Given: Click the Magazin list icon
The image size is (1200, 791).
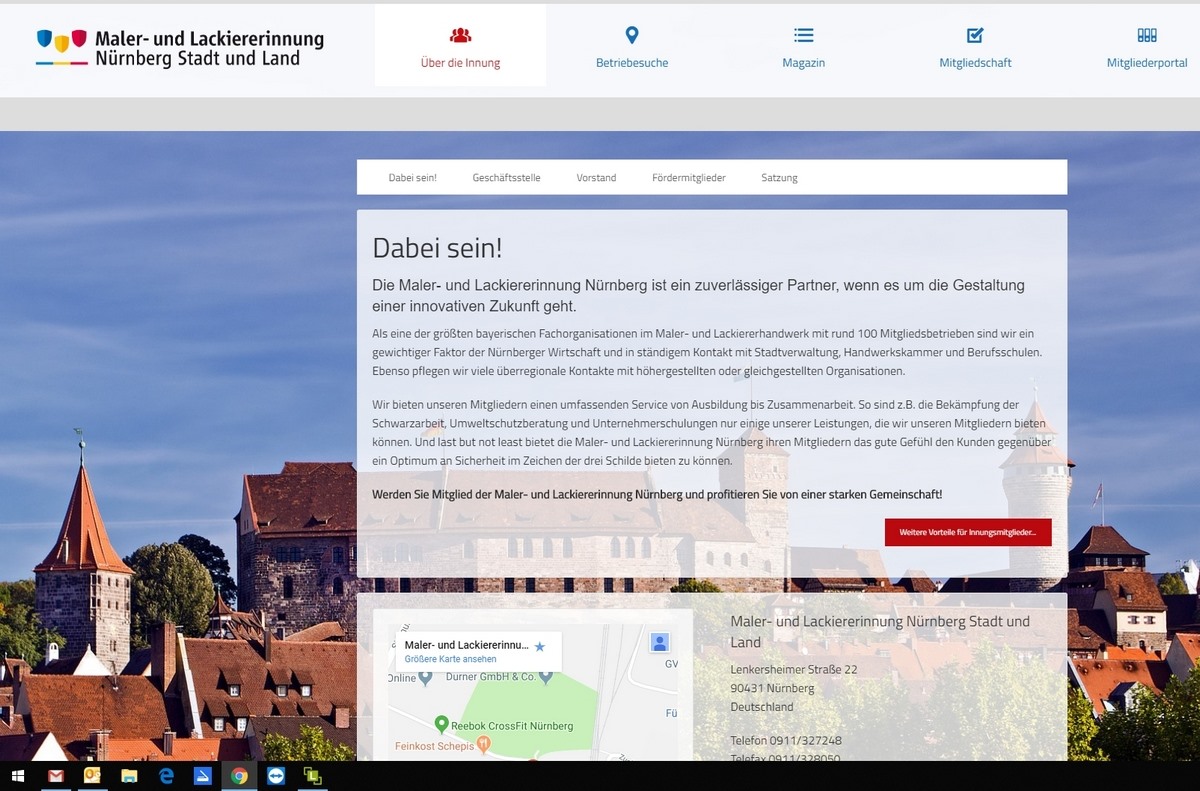Looking at the screenshot, I should [x=804, y=35].
